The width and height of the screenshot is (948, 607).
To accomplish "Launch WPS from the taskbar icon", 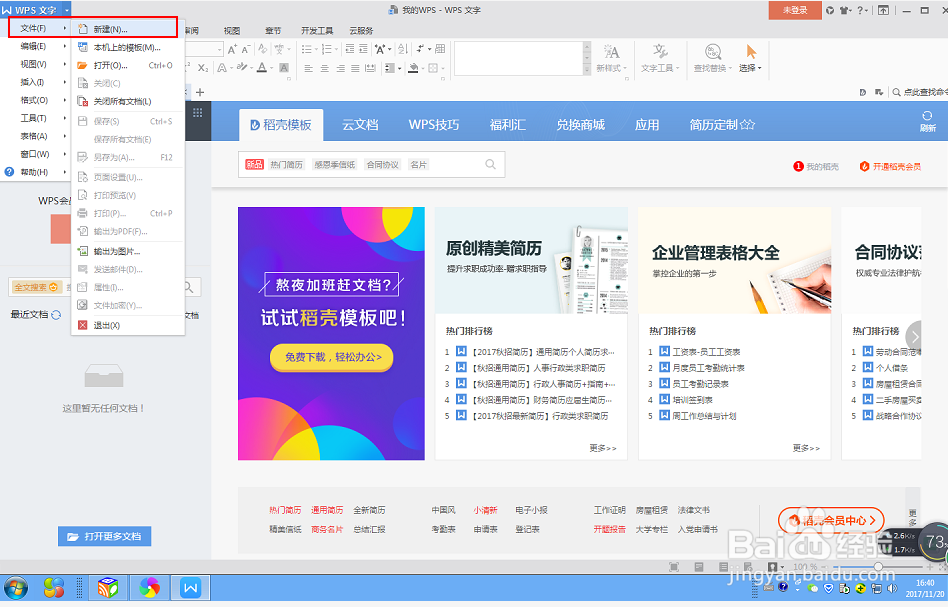I will tap(190, 589).
